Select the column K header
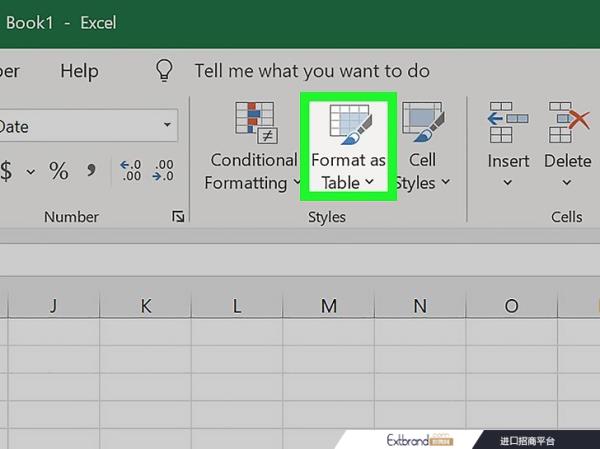Viewport: 600px width, 449px height. pyautogui.click(x=146, y=306)
